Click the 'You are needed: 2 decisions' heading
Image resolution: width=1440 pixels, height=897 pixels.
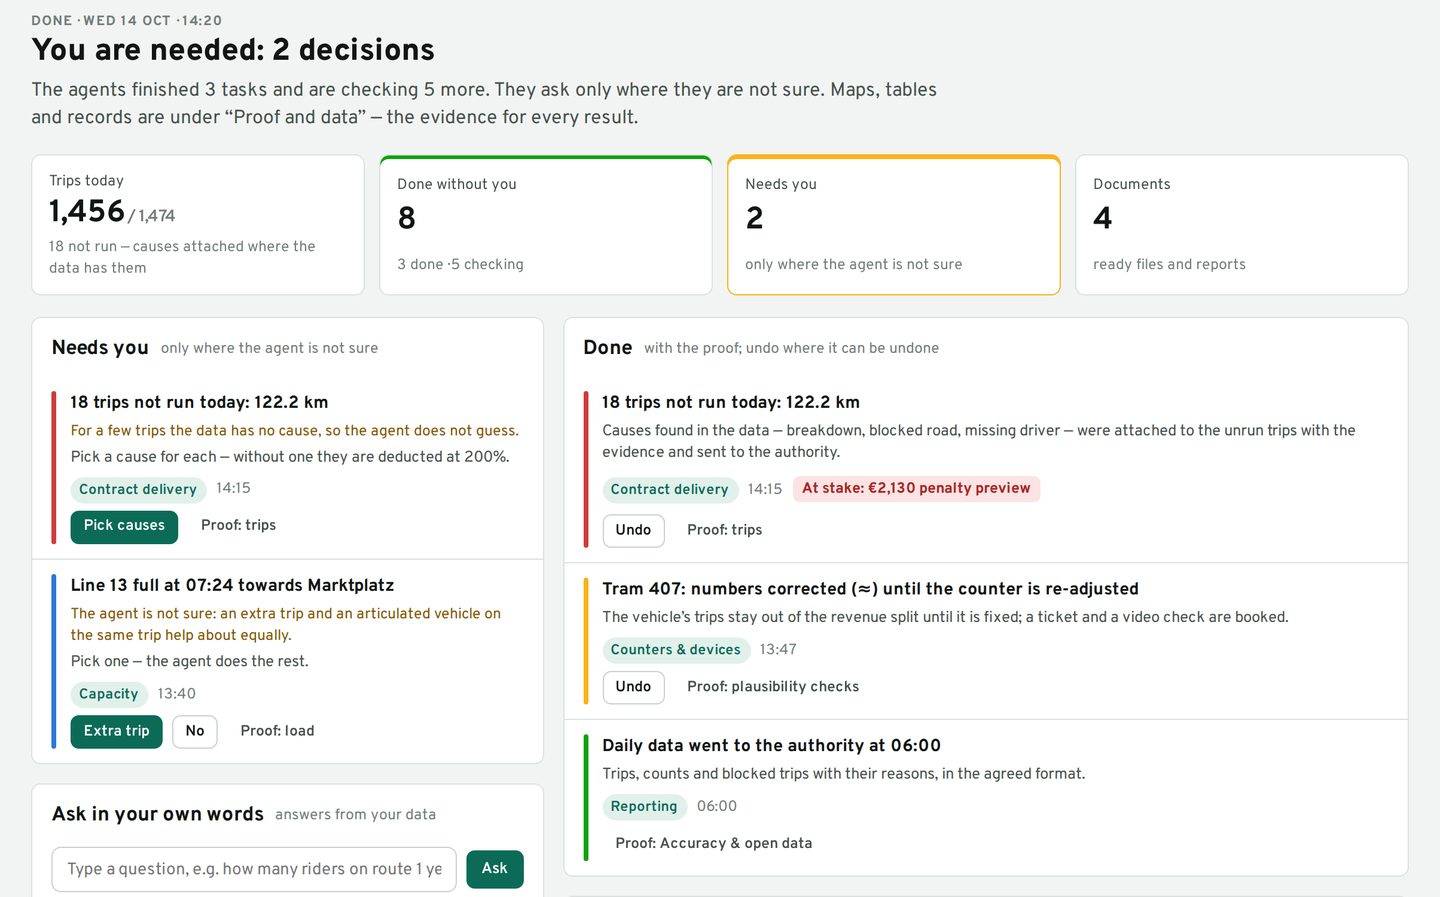[233, 50]
